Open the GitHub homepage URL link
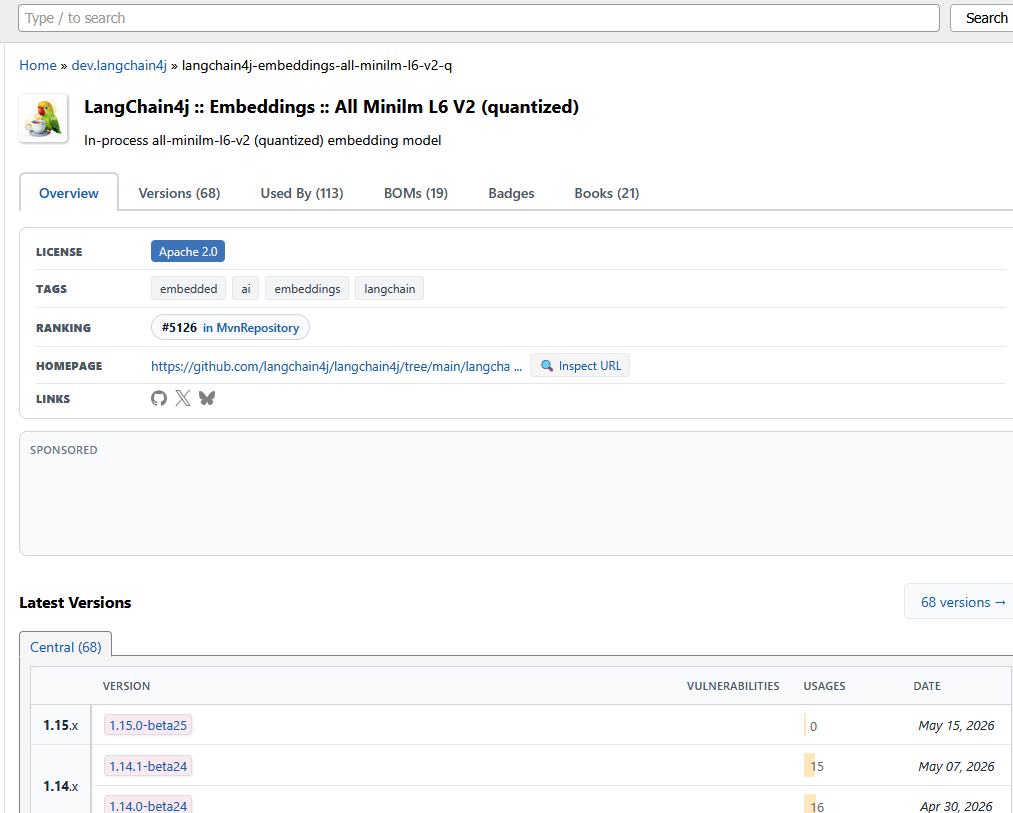 click(337, 366)
